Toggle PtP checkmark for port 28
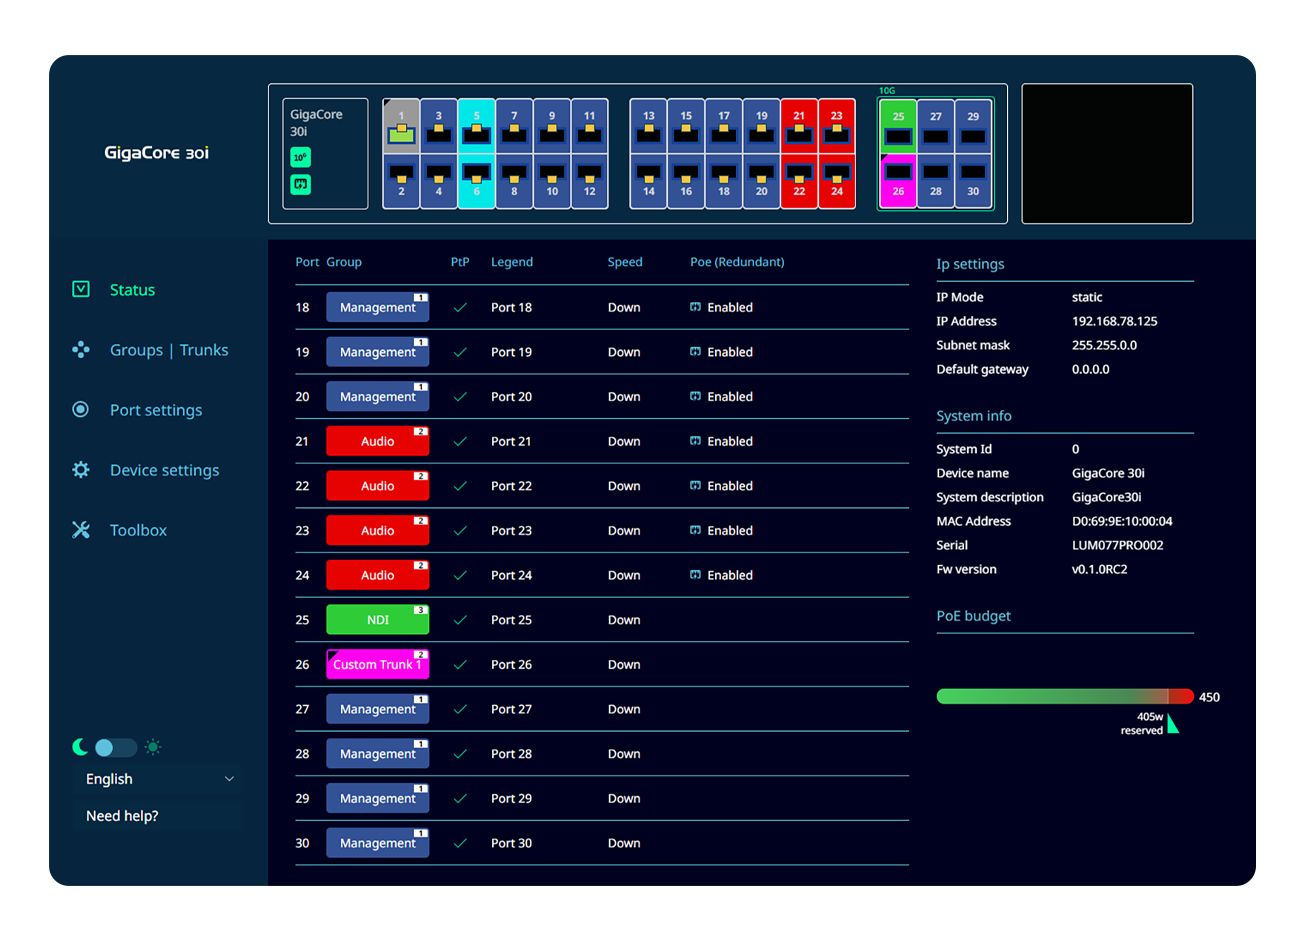 point(460,754)
